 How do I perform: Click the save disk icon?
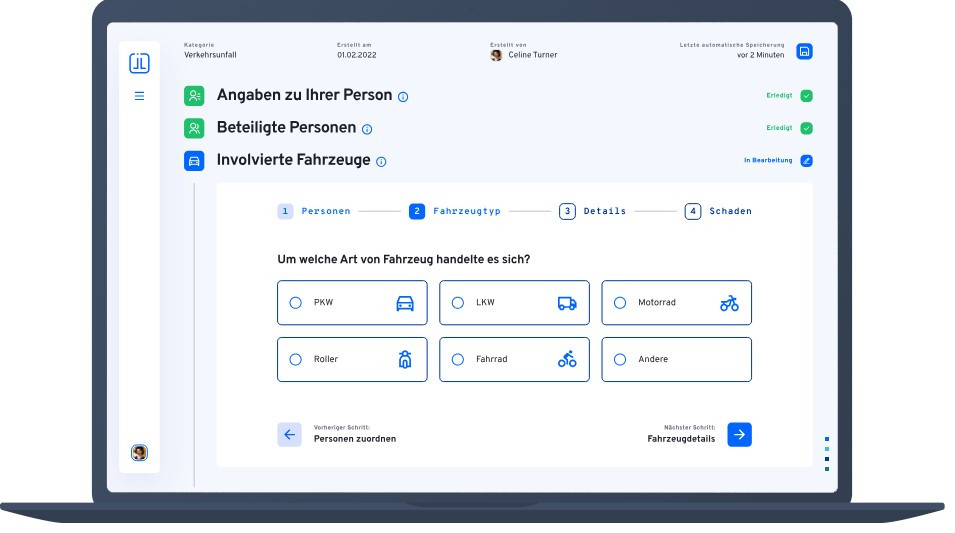[804, 51]
